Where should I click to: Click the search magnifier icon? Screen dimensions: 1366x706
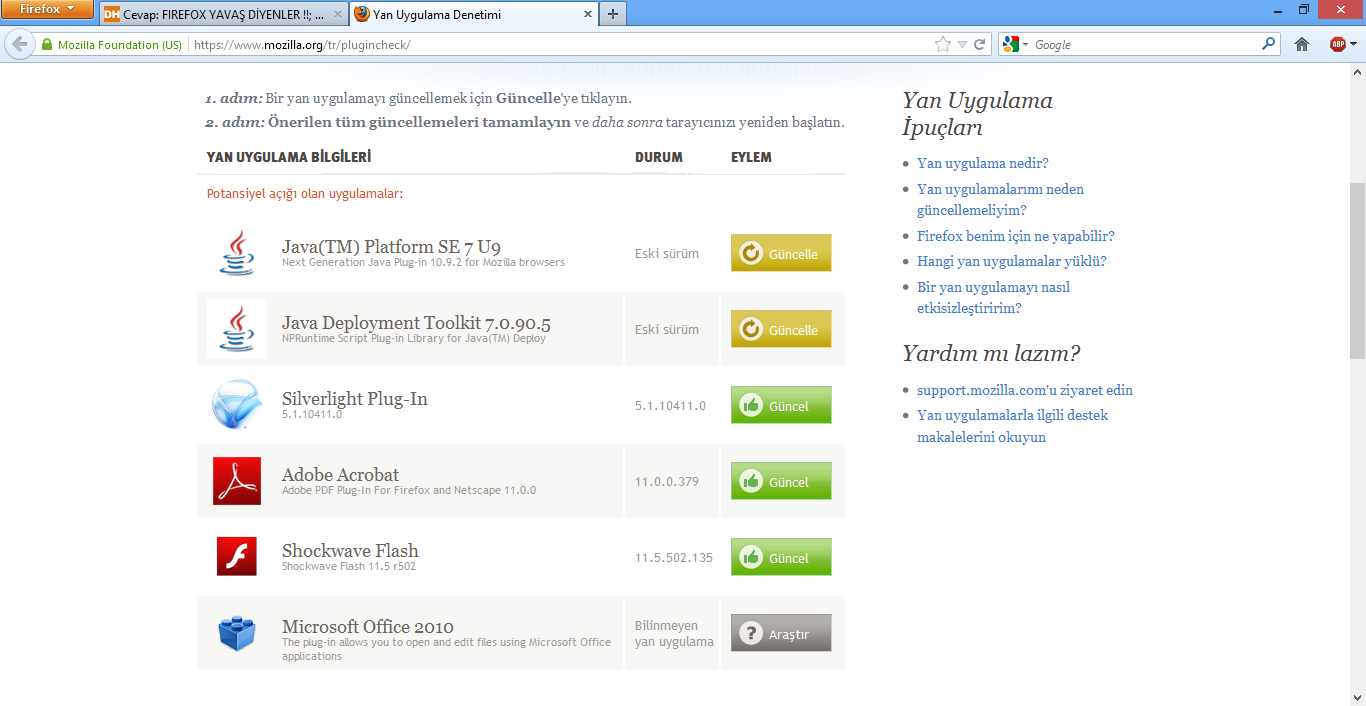[1269, 45]
